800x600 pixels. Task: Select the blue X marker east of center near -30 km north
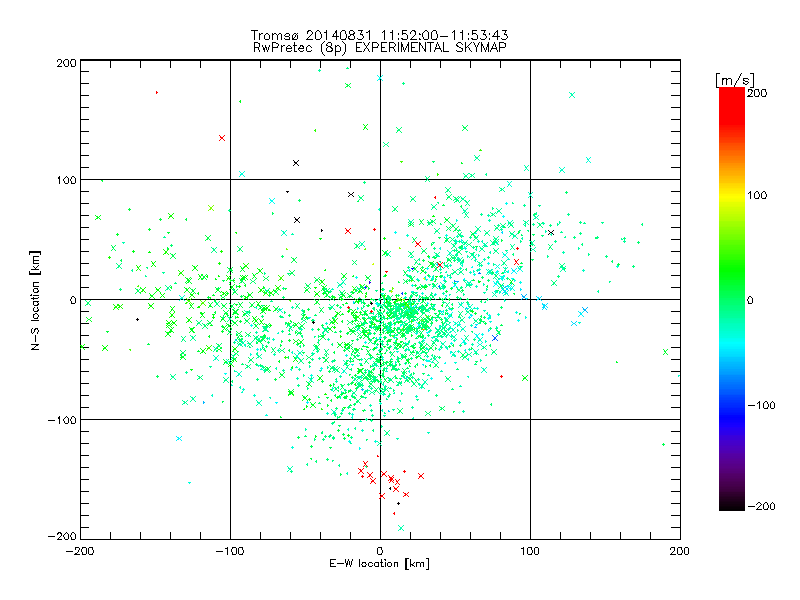(x=495, y=338)
